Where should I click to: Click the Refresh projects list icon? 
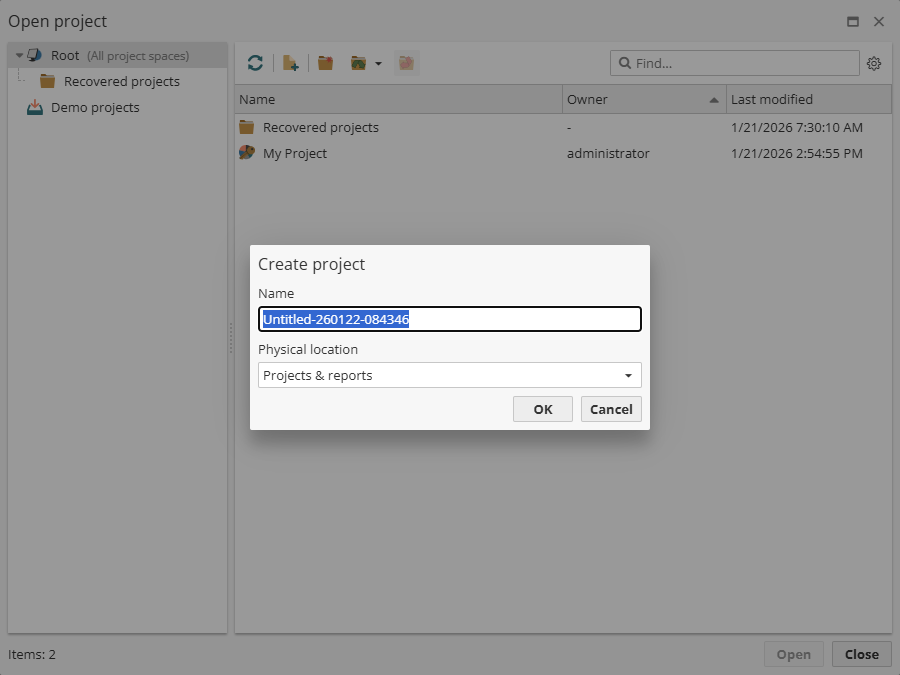(x=255, y=62)
